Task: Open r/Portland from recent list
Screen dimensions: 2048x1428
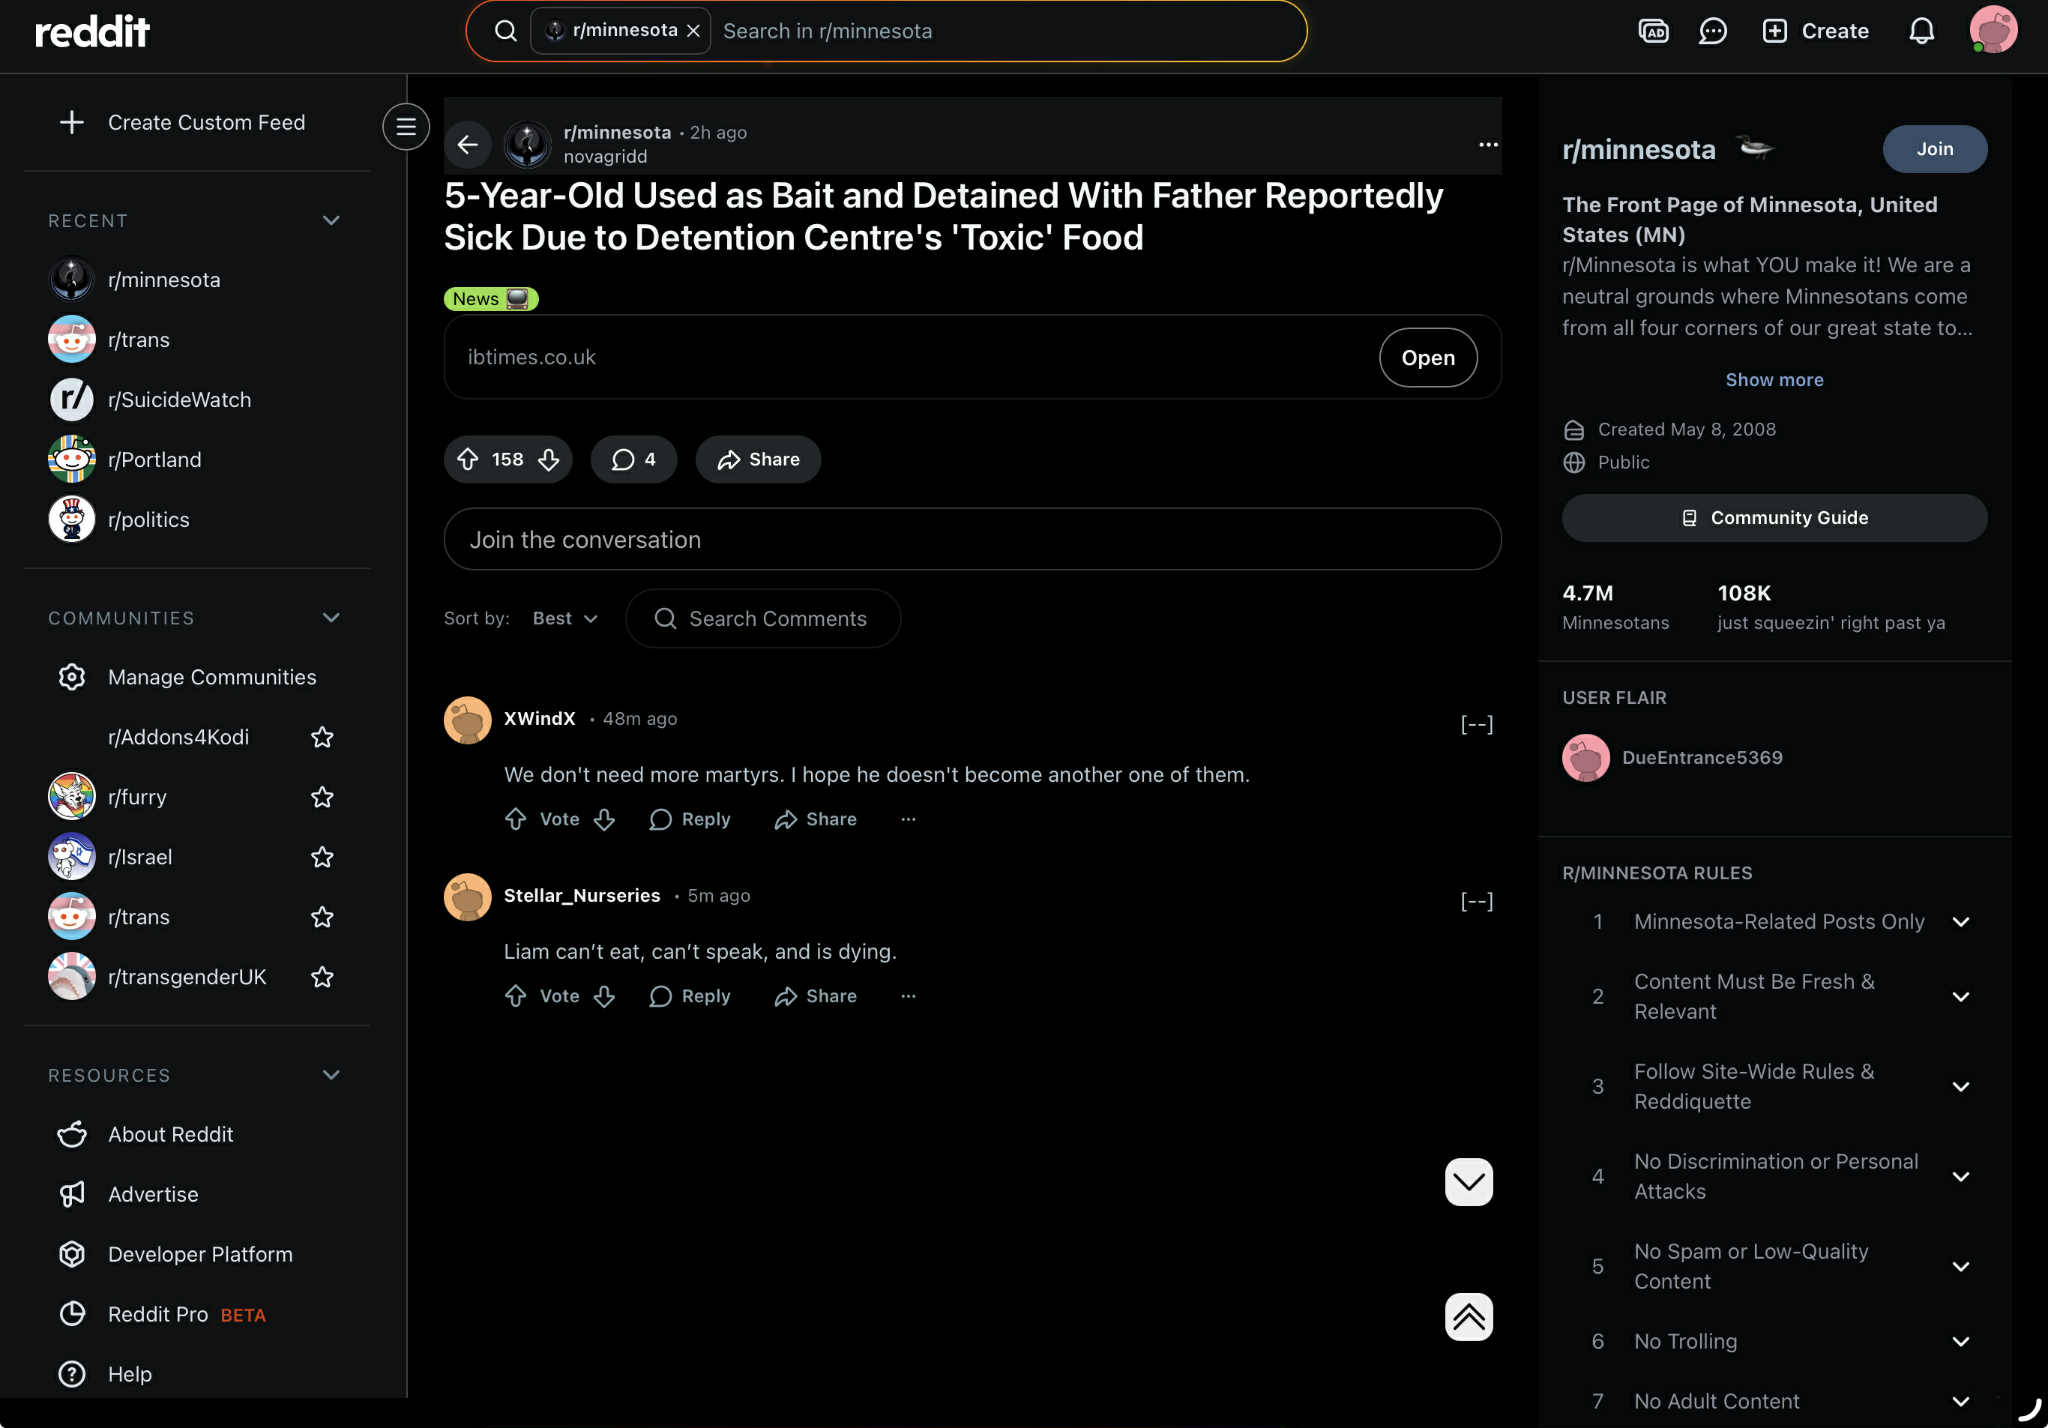Action: point(154,460)
